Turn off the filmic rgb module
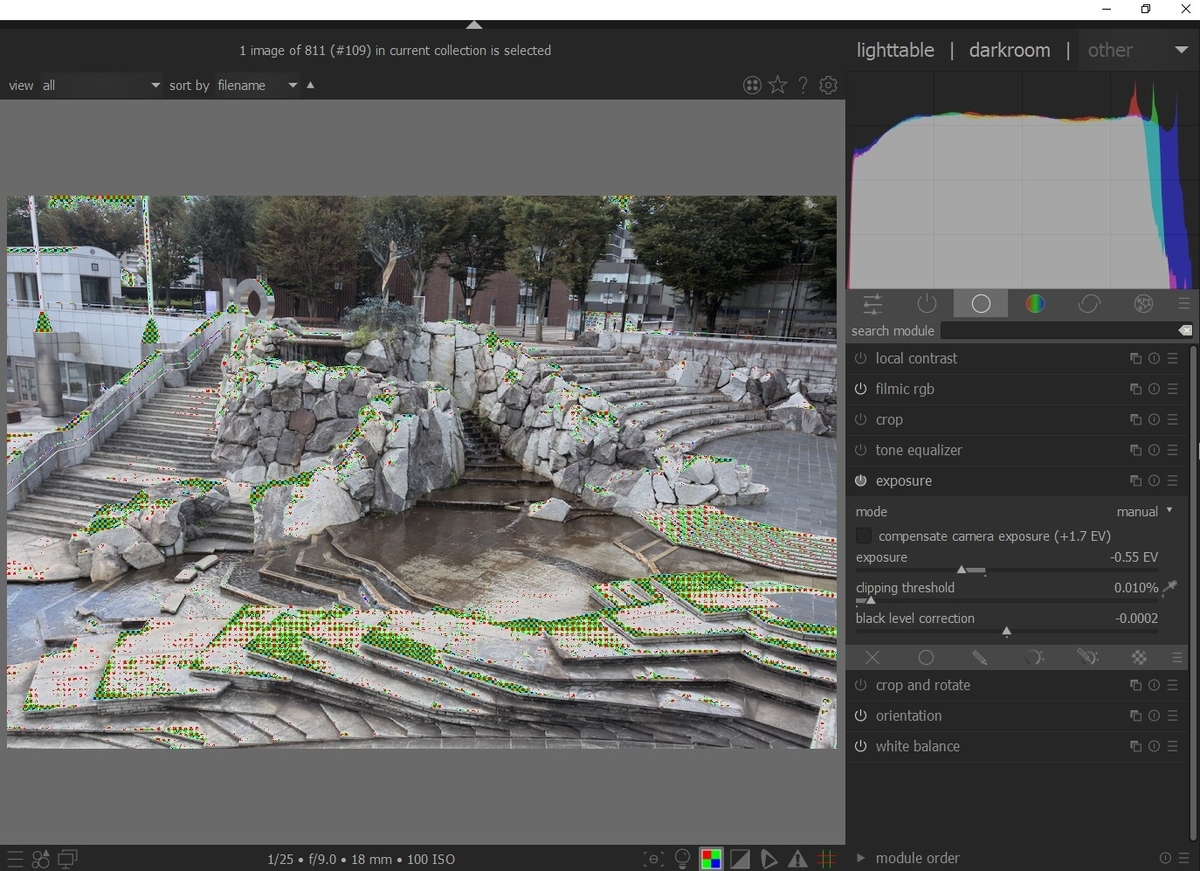1200x871 pixels. (x=860, y=389)
